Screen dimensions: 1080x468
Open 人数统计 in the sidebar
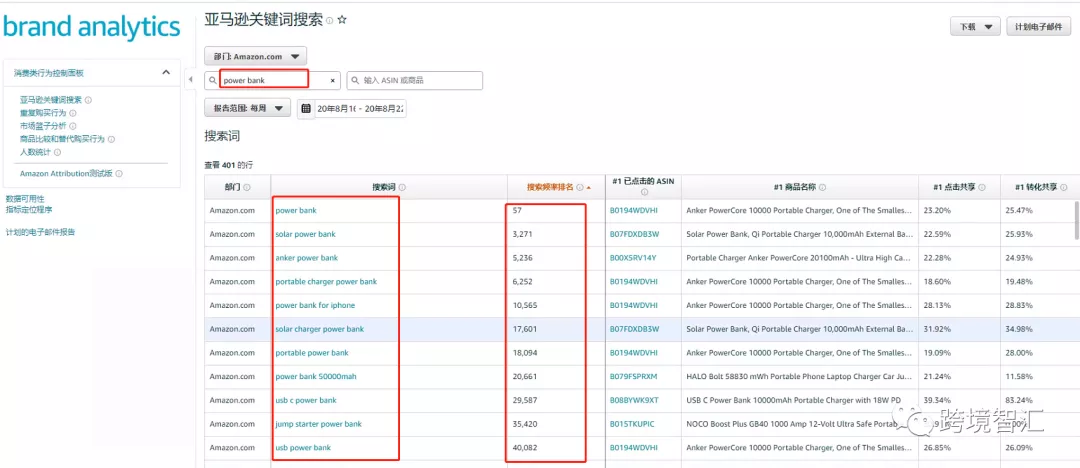pyautogui.click(x=35, y=152)
